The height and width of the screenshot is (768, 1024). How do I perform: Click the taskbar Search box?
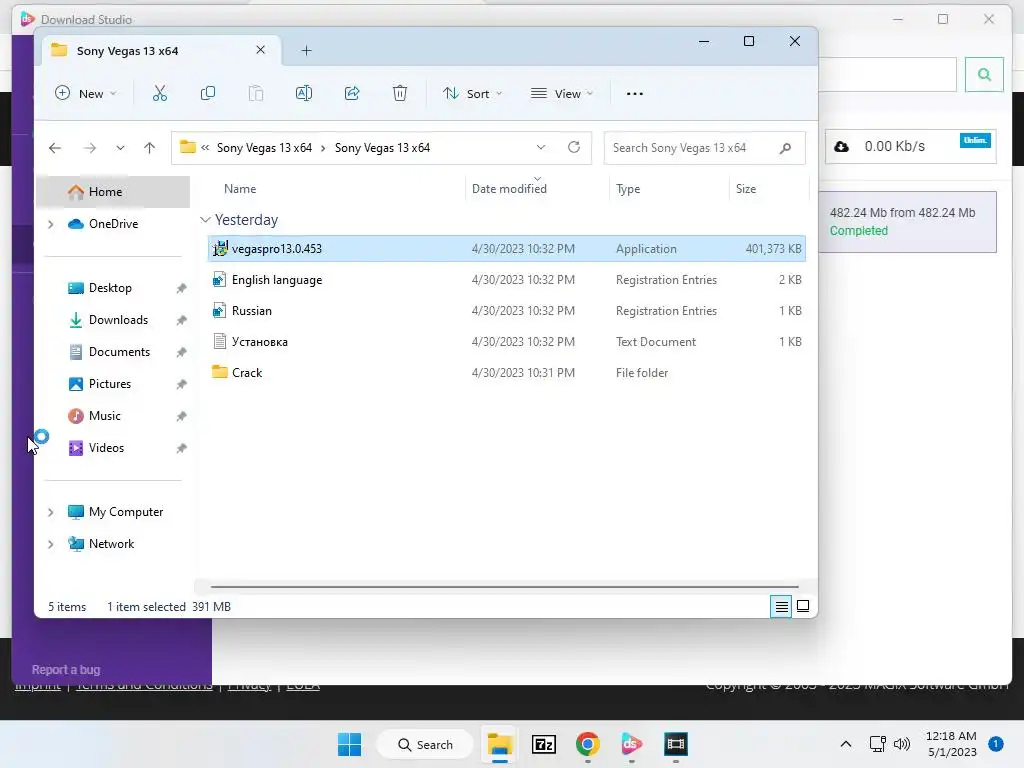[x=425, y=744]
